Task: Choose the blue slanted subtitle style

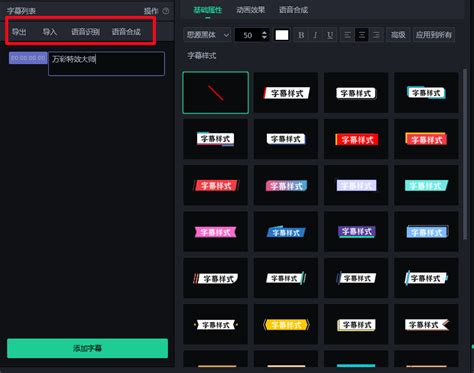Action: pyautogui.click(x=286, y=232)
